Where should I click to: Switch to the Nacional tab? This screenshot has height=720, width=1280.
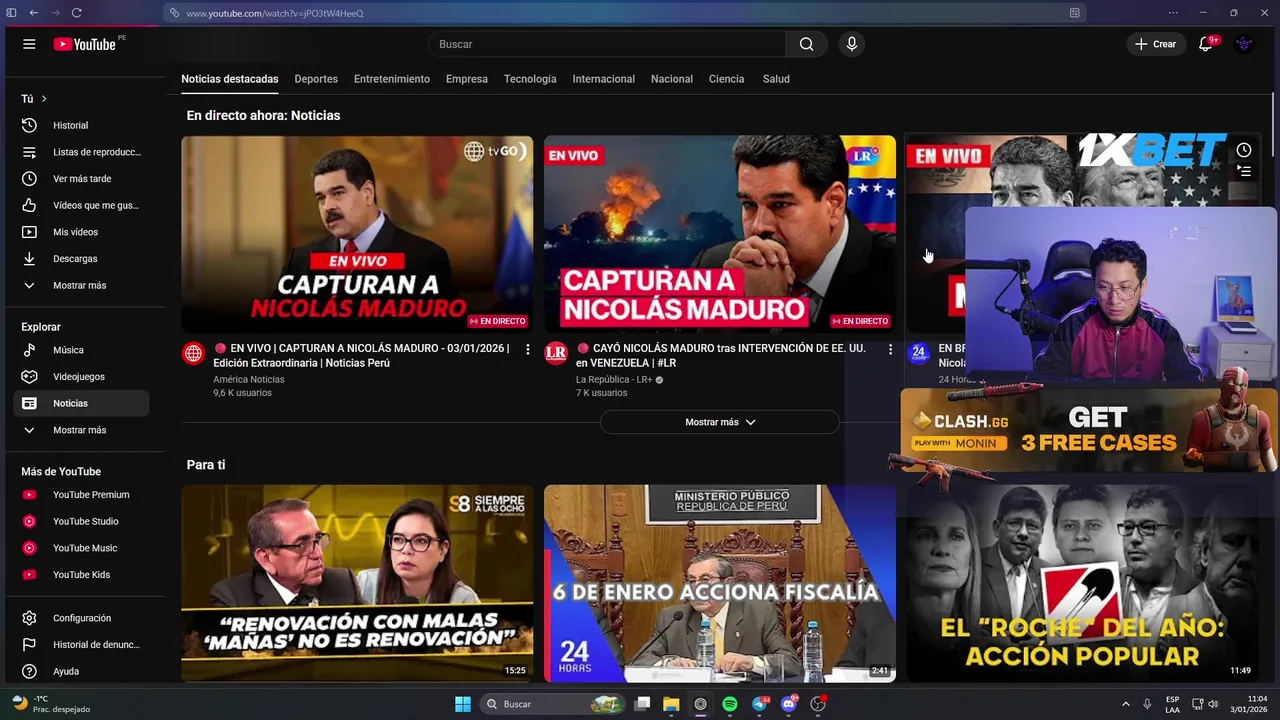pos(672,79)
